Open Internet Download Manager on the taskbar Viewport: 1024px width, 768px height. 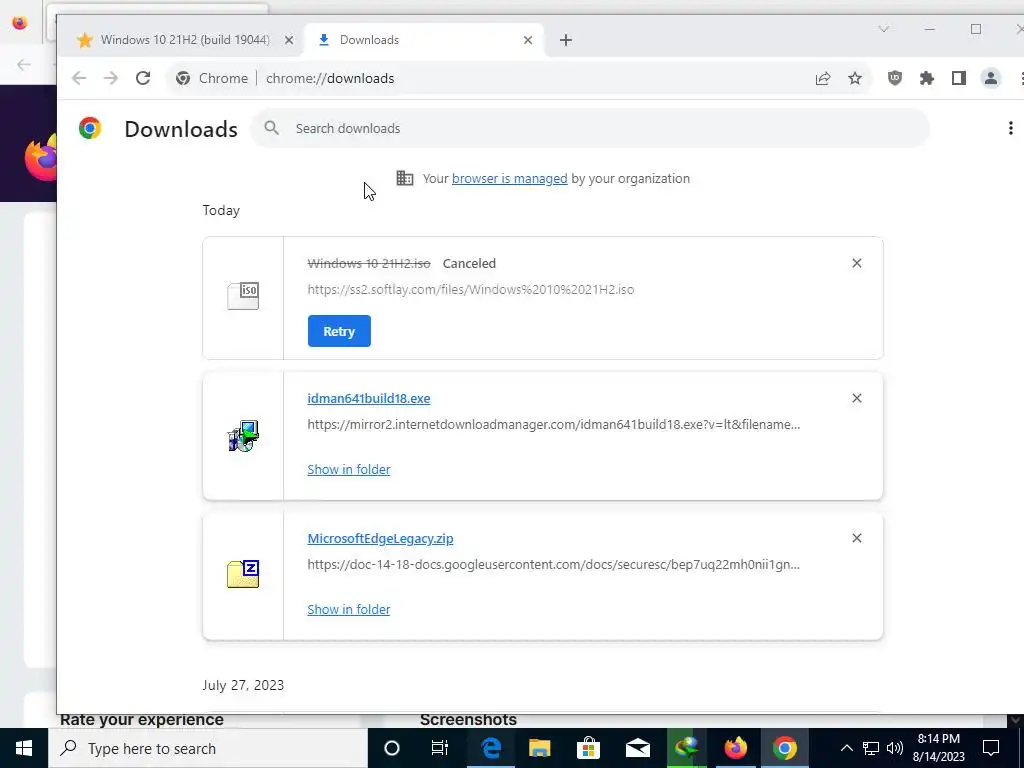[686, 748]
